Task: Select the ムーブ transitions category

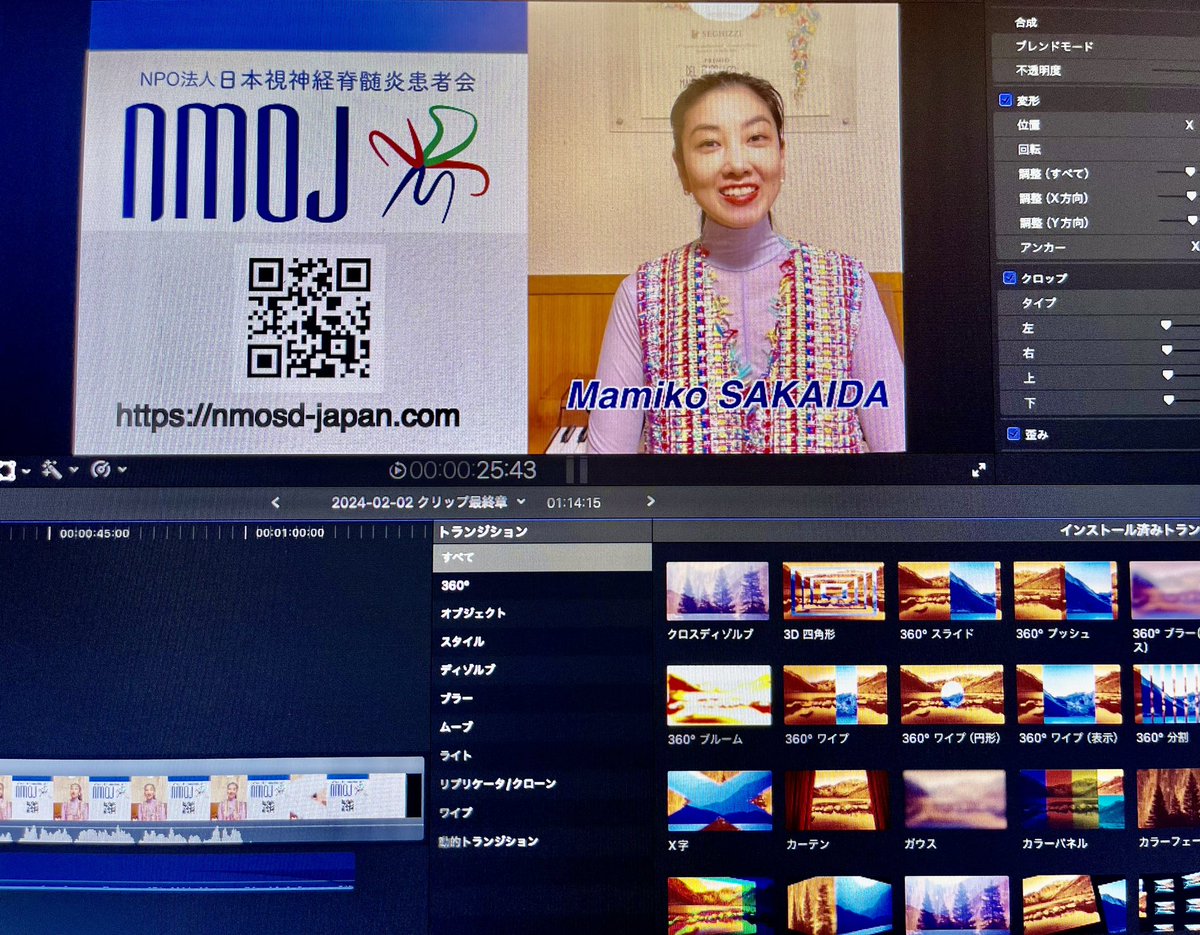Action: pos(543,727)
